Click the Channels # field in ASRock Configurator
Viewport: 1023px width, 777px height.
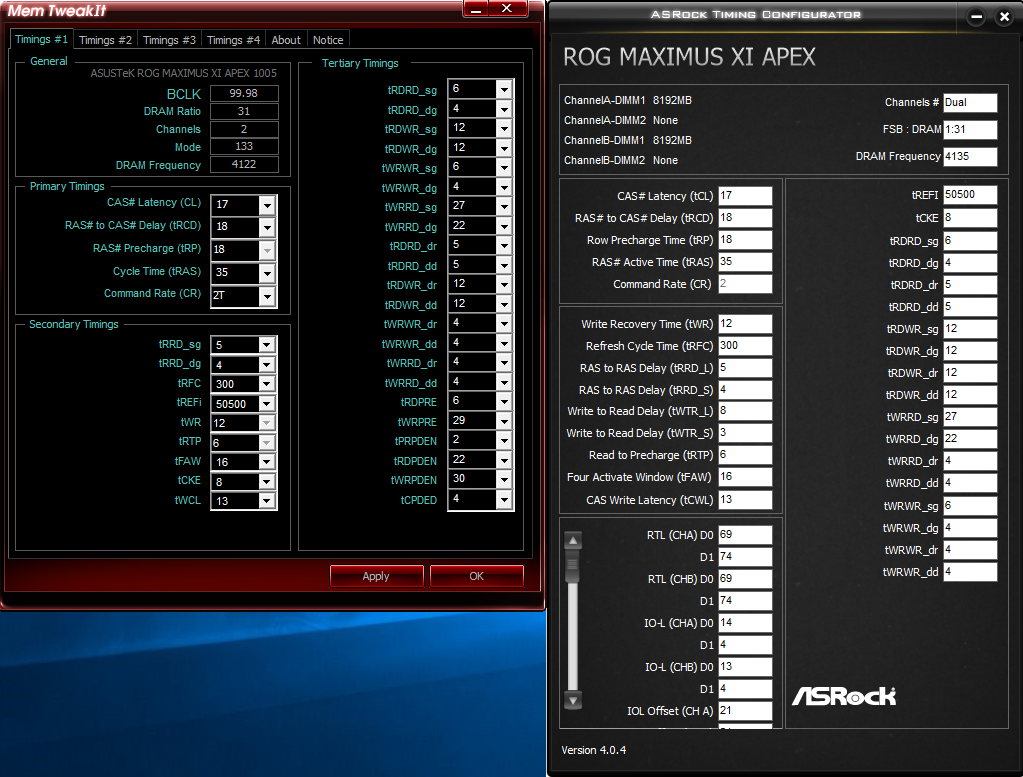970,102
